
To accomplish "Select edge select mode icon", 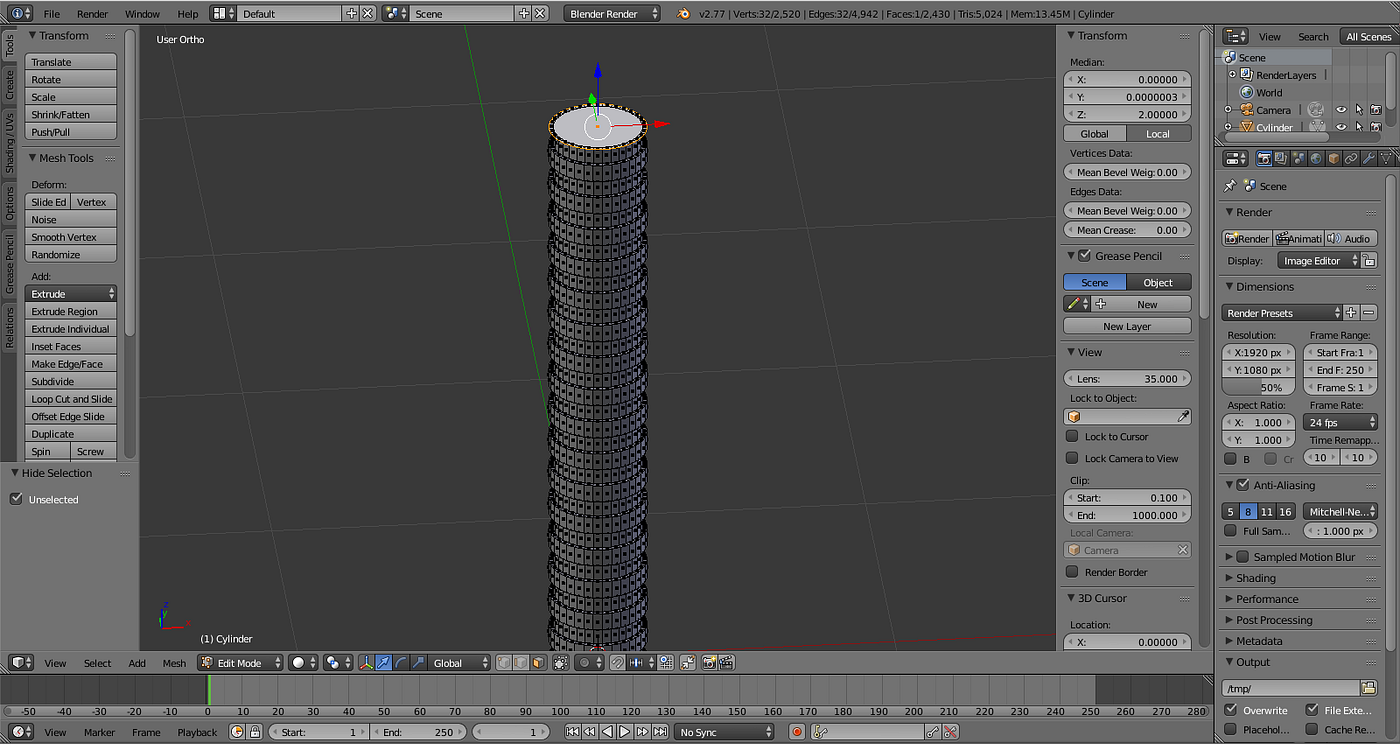I will point(521,663).
